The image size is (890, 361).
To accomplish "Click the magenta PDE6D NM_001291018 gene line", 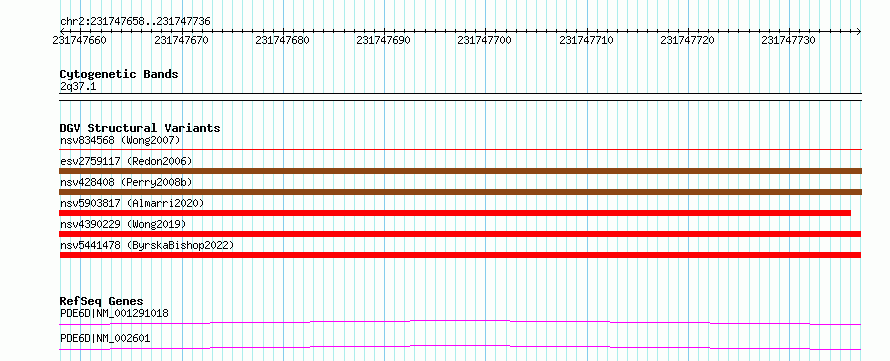I will coord(460,322).
